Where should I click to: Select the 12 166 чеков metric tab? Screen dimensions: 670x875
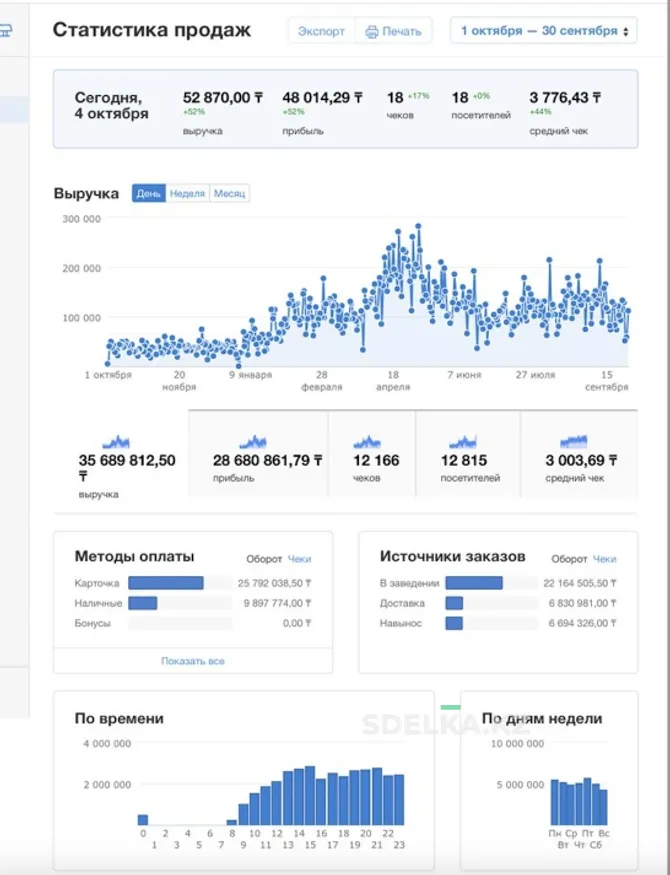(x=372, y=453)
